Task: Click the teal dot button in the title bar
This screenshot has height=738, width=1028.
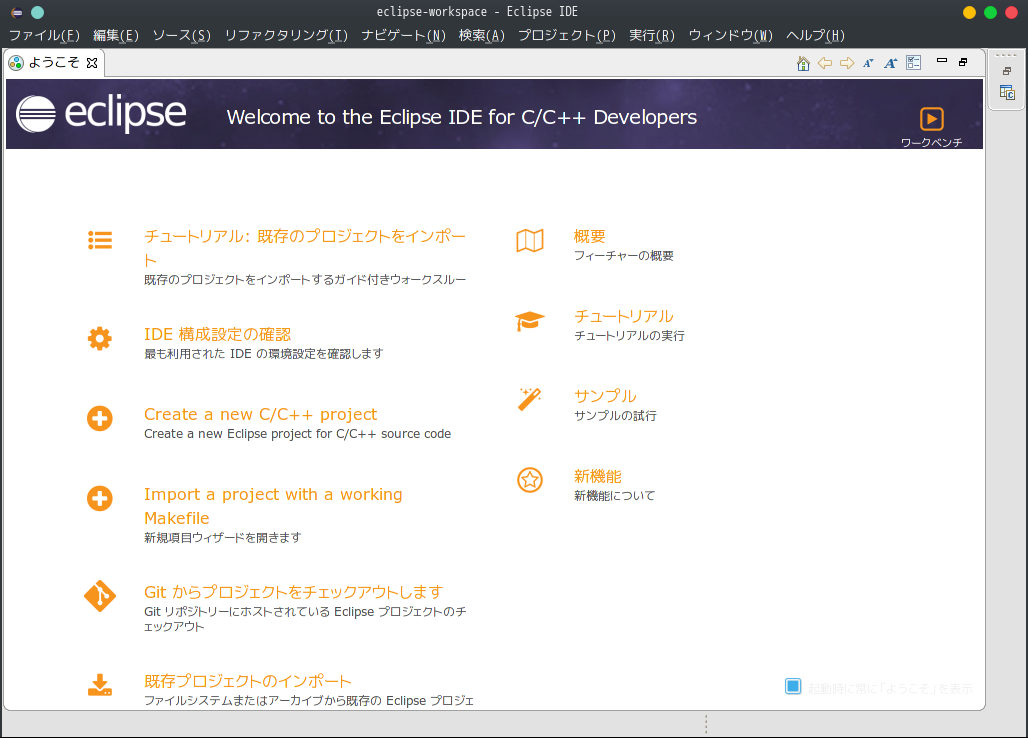Action: 37,12
